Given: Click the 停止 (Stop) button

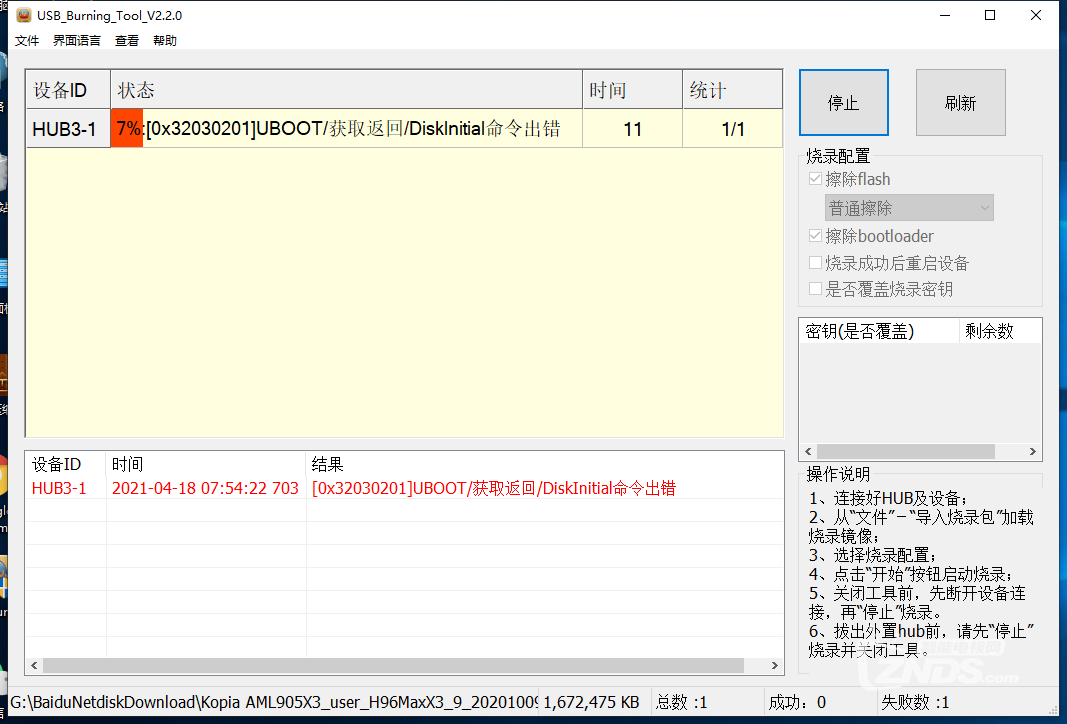Looking at the screenshot, I should (x=843, y=103).
